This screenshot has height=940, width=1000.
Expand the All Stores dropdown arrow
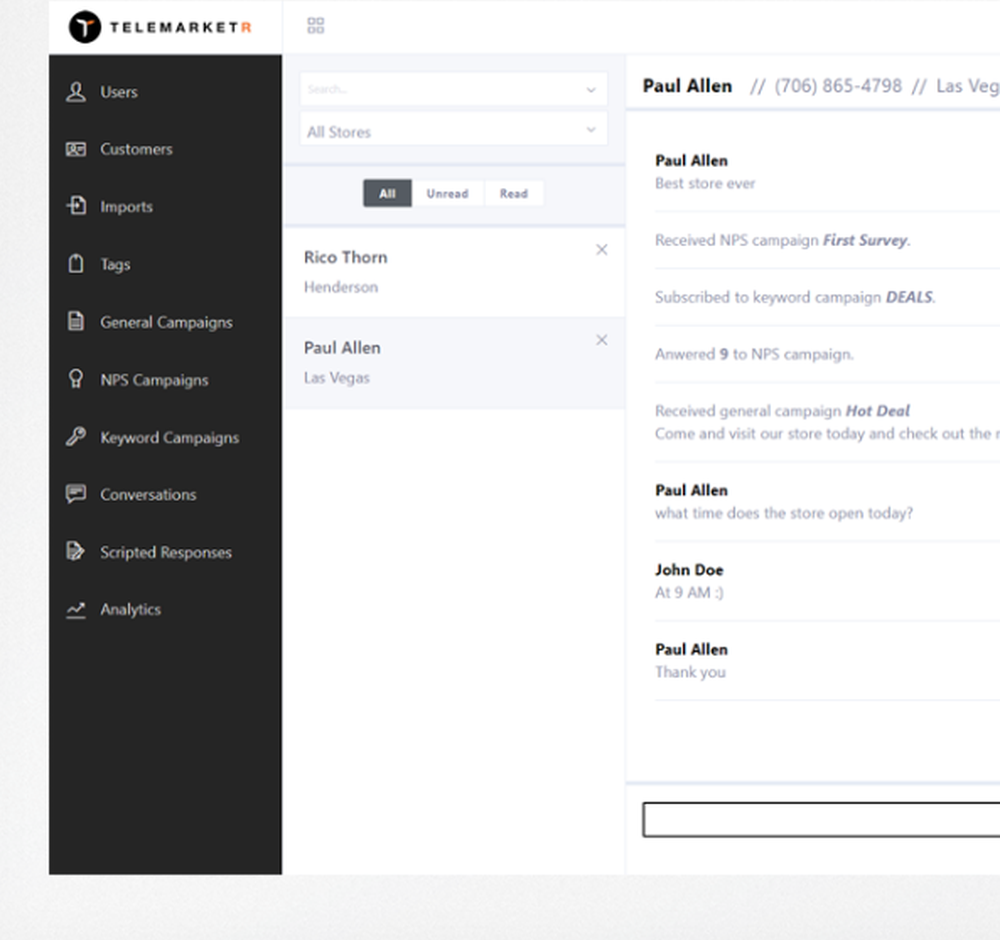tap(591, 130)
